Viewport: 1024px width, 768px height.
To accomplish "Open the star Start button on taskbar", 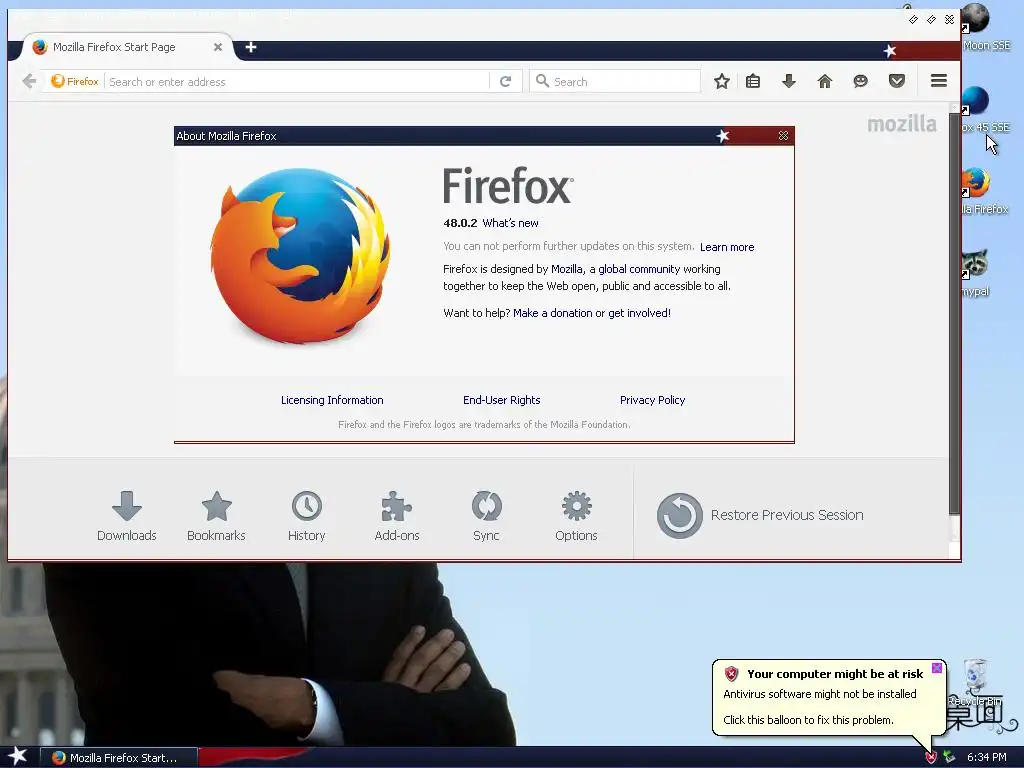I will 17,756.
